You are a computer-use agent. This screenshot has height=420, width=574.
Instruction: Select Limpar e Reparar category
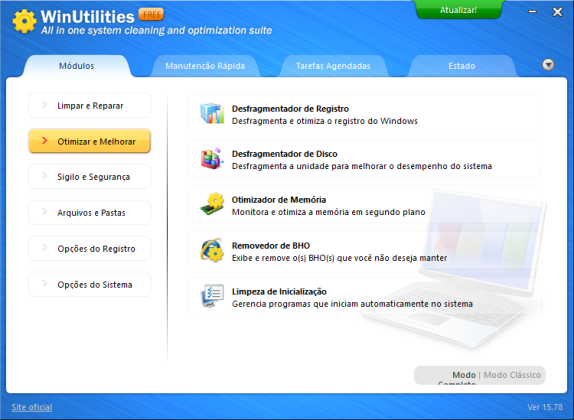coord(90,105)
